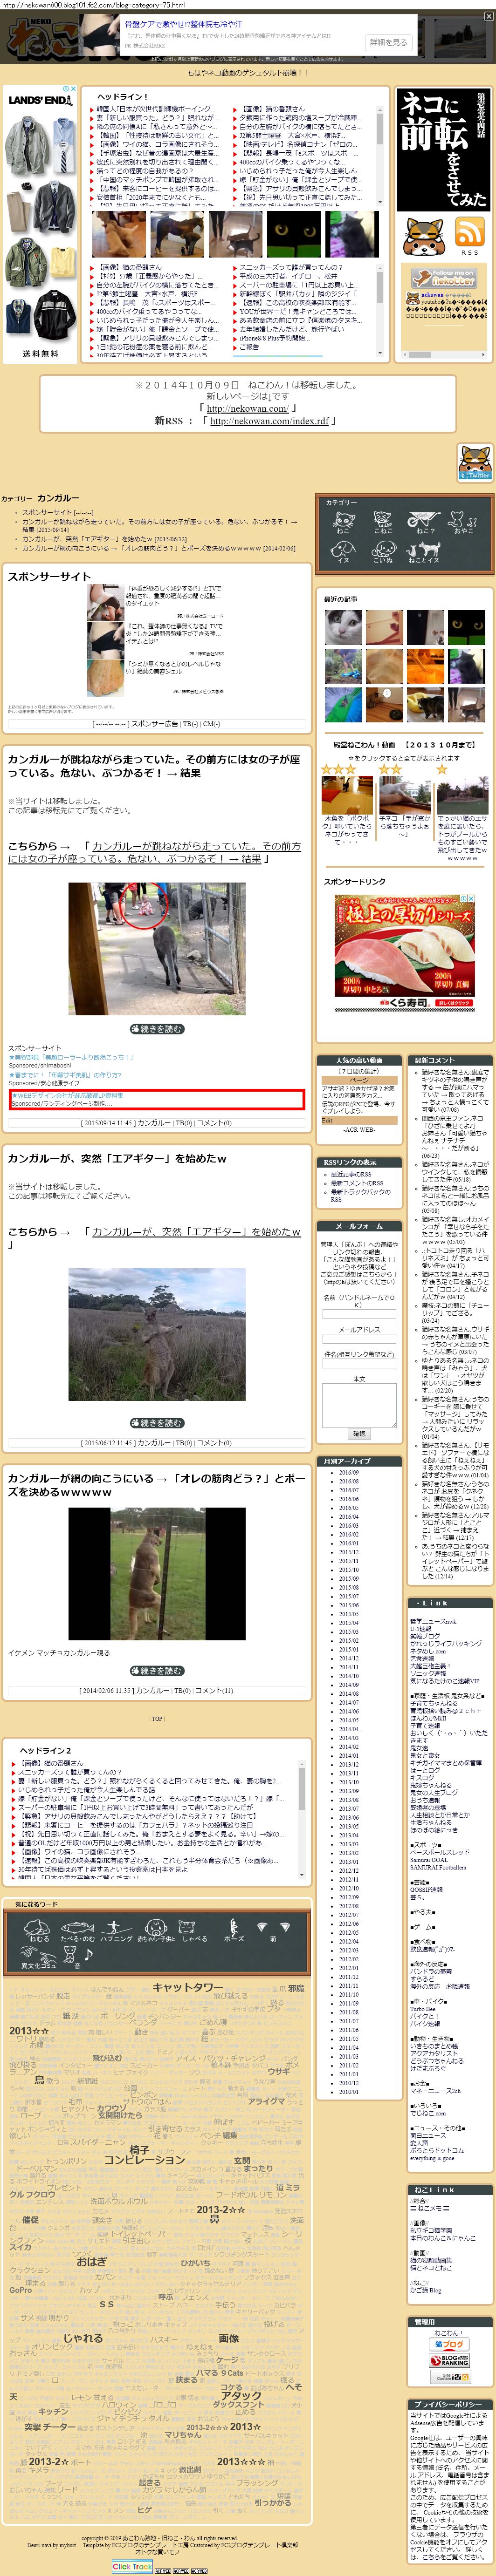The height and width of the screenshot is (2576, 496).
Task: Click the 確認 confirm button in mail form
Action: tap(359, 1433)
